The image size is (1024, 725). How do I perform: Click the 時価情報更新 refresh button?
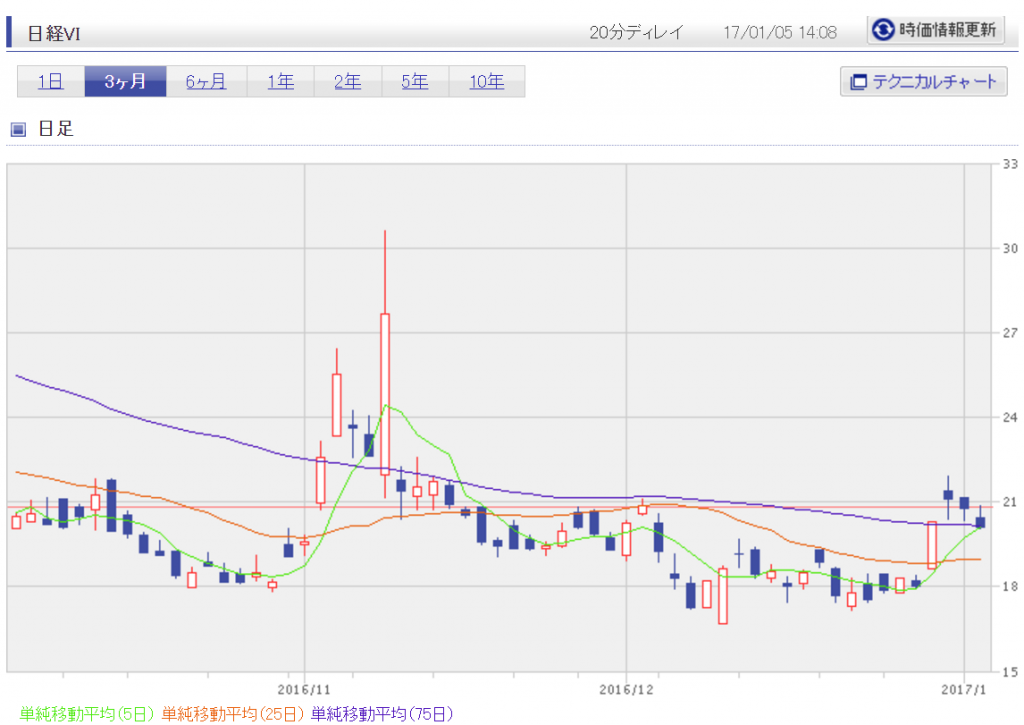point(936,30)
